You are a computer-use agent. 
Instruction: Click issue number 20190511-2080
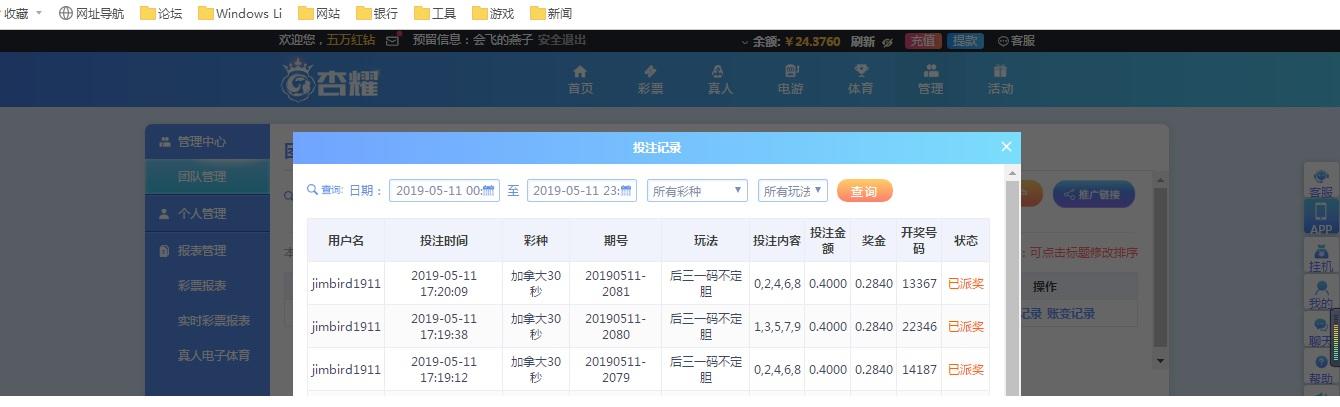(x=616, y=326)
